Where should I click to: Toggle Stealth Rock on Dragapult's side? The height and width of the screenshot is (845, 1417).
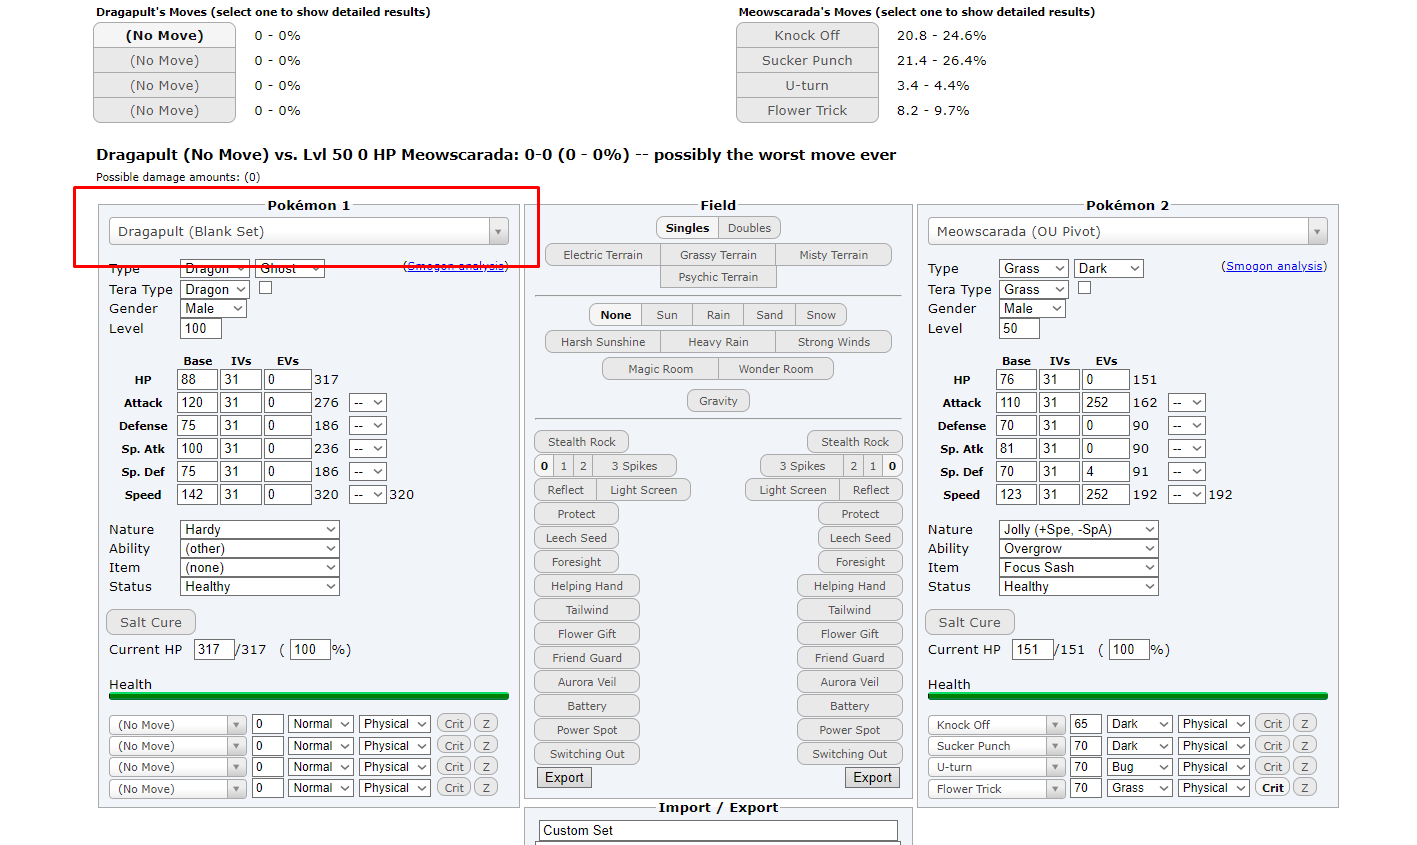(582, 442)
